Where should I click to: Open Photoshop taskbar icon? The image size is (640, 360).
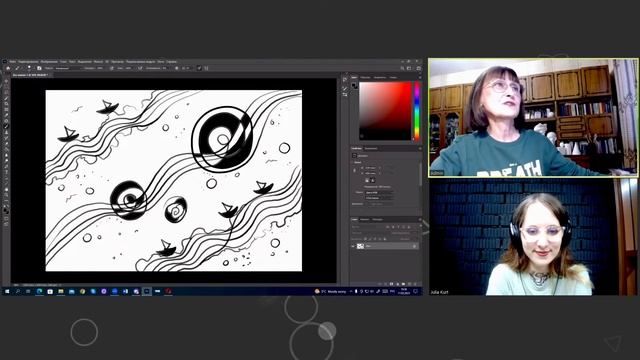click(x=147, y=291)
